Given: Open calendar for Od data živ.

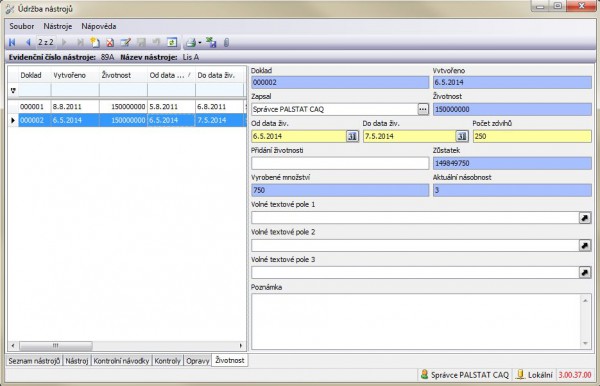Looking at the screenshot, I should coord(352,136).
